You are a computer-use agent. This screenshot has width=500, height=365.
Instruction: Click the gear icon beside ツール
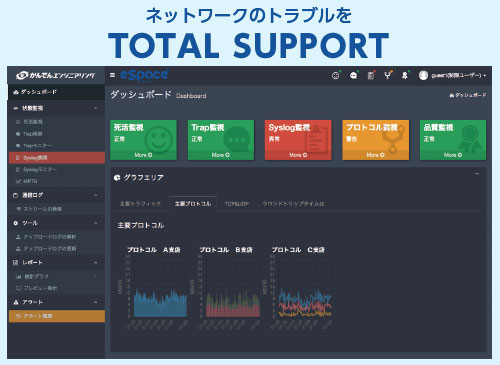click(x=15, y=223)
